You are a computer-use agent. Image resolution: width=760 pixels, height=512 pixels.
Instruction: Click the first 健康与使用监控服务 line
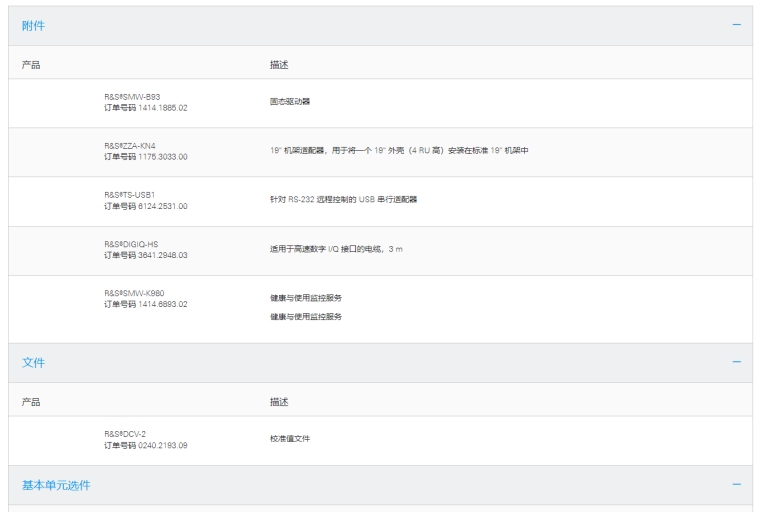[305, 300]
